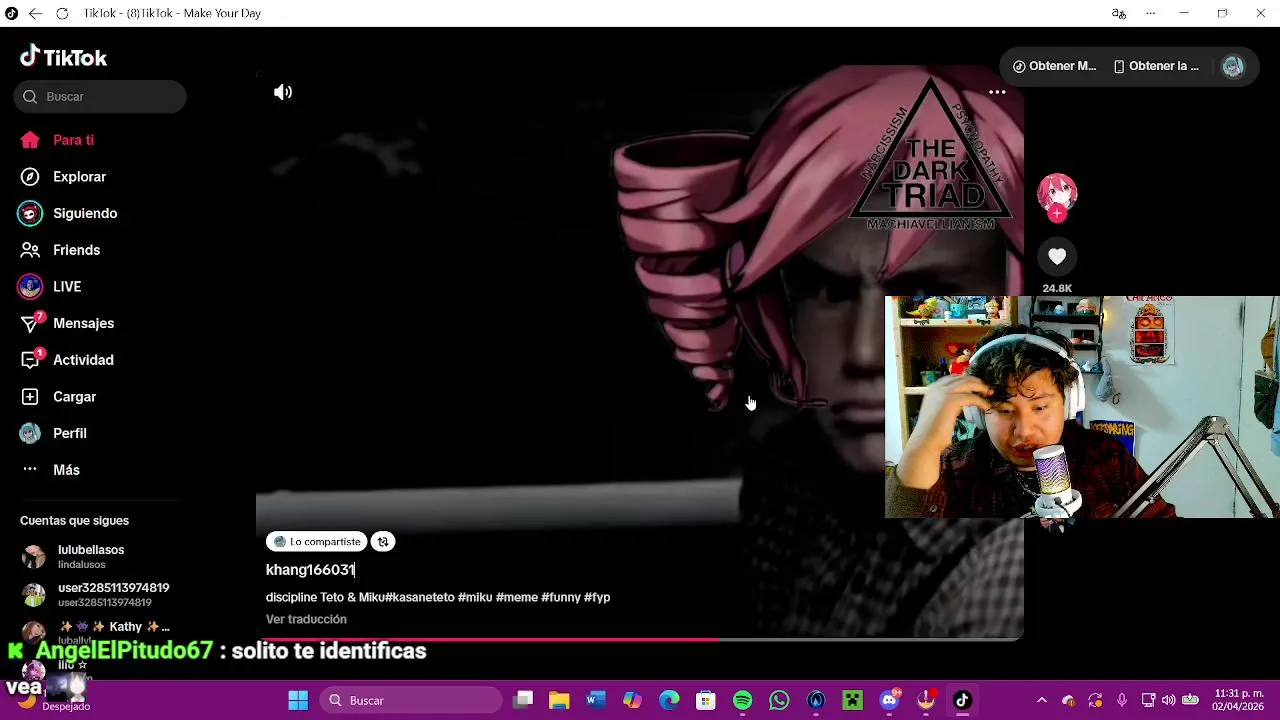Click Ver traducción under the caption
The height and width of the screenshot is (720, 1280).
[x=306, y=619]
